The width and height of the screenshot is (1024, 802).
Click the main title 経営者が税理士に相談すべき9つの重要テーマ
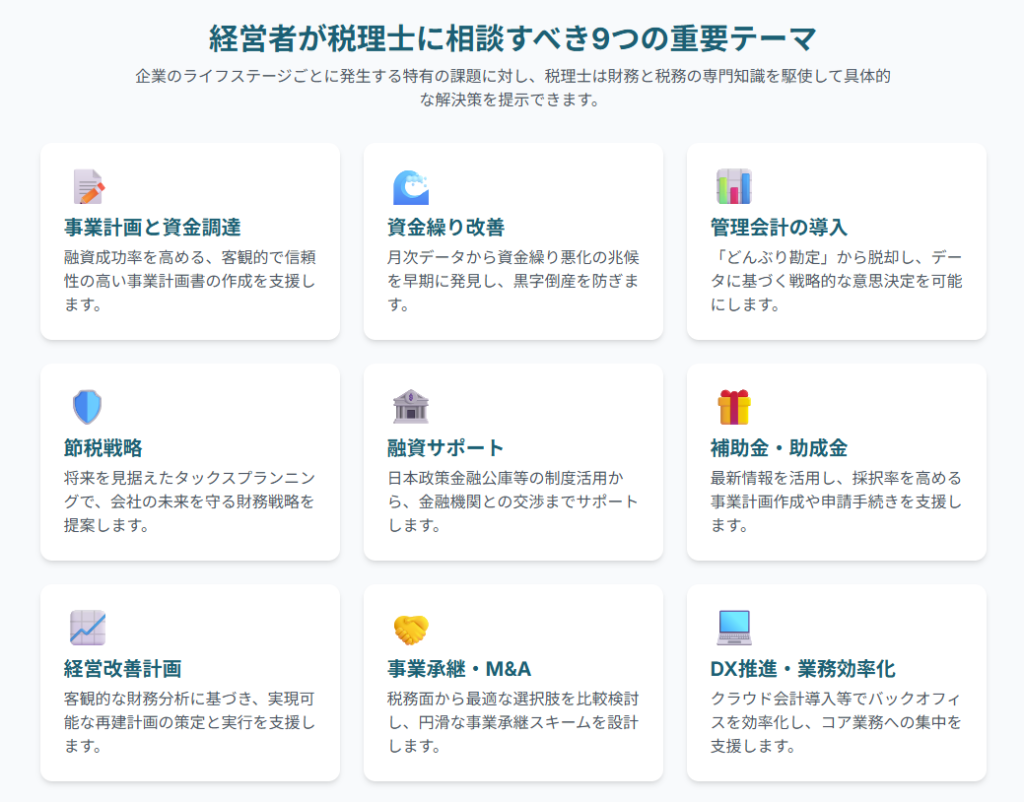click(512, 38)
